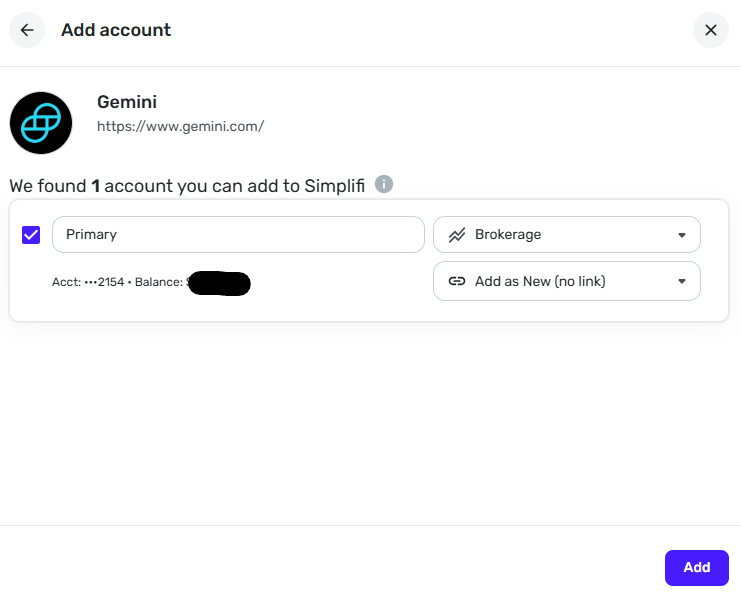
Task: Click the Brokerage chart line icon
Action: [x=457, y=235]
